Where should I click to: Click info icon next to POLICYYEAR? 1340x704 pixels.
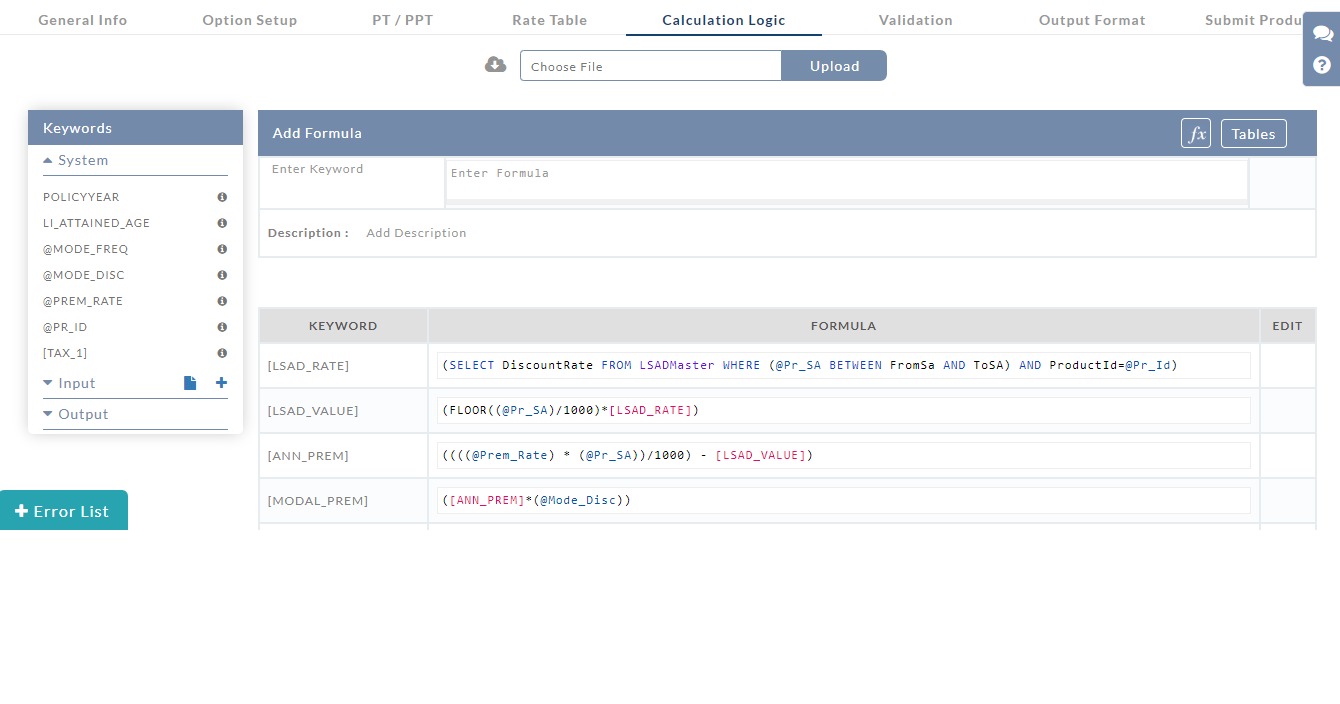tap(222, 198)
